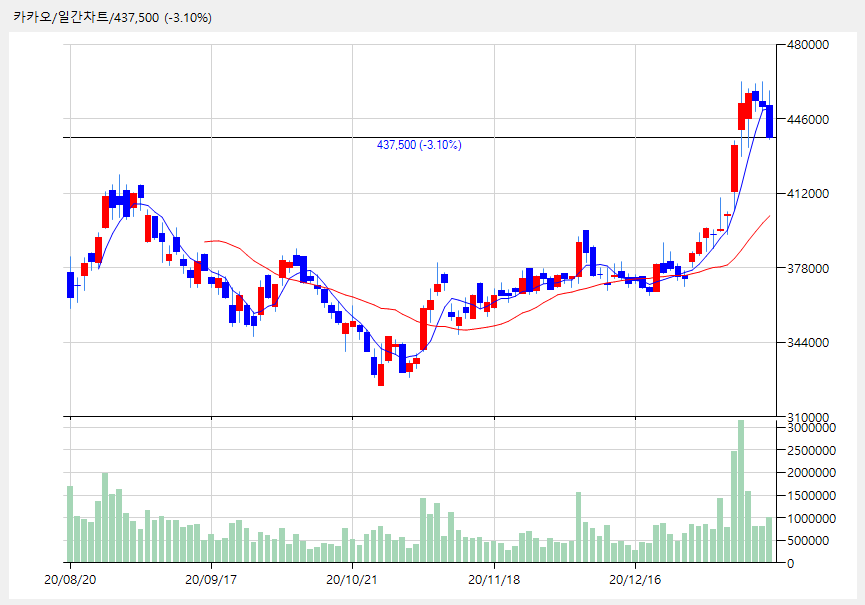
Task: Click the blue '437,500 (-3.10%)' price annotation
Action: [x=419, y=145]
